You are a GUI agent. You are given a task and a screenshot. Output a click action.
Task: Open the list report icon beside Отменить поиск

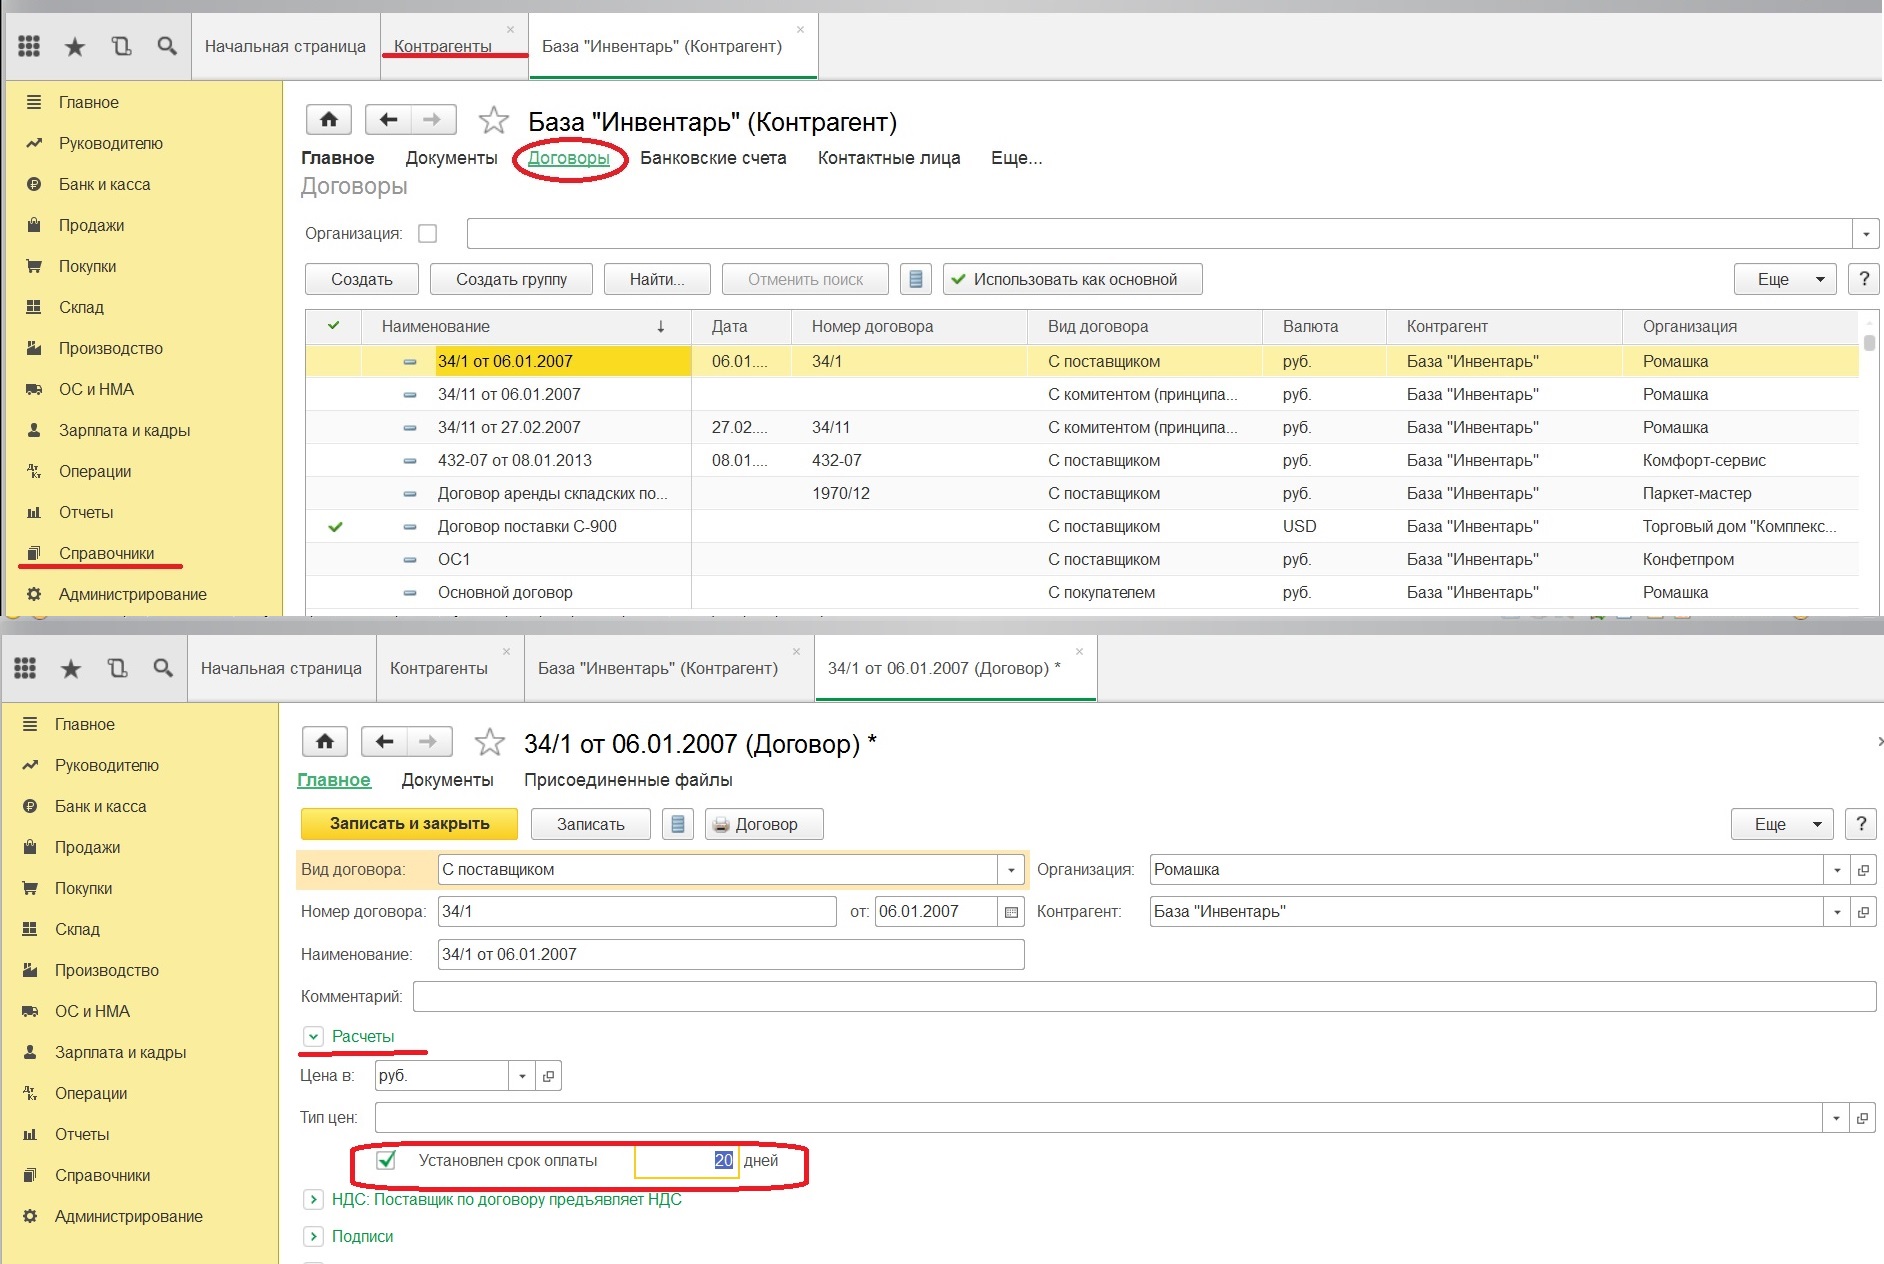coord(916,279)
